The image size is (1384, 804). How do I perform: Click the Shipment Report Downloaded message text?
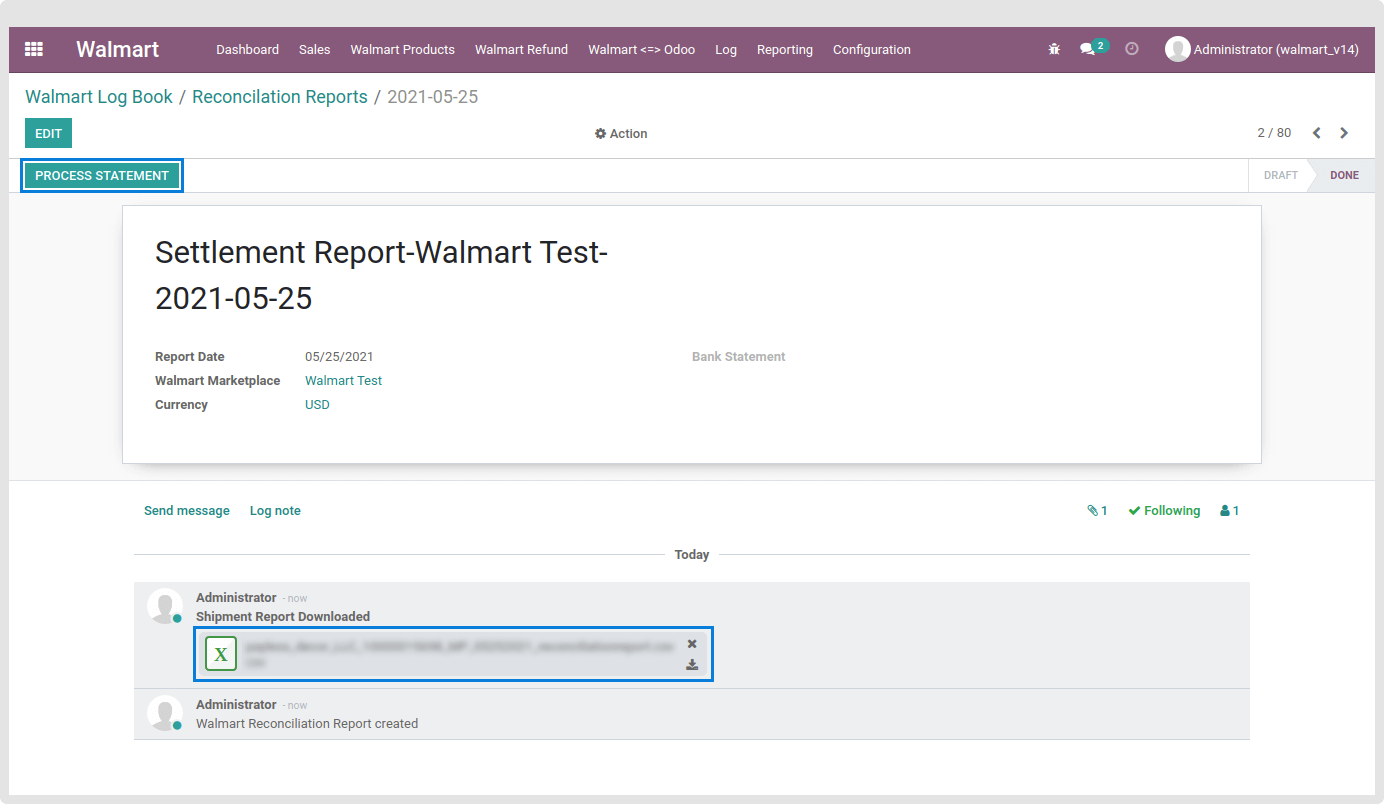283,617
